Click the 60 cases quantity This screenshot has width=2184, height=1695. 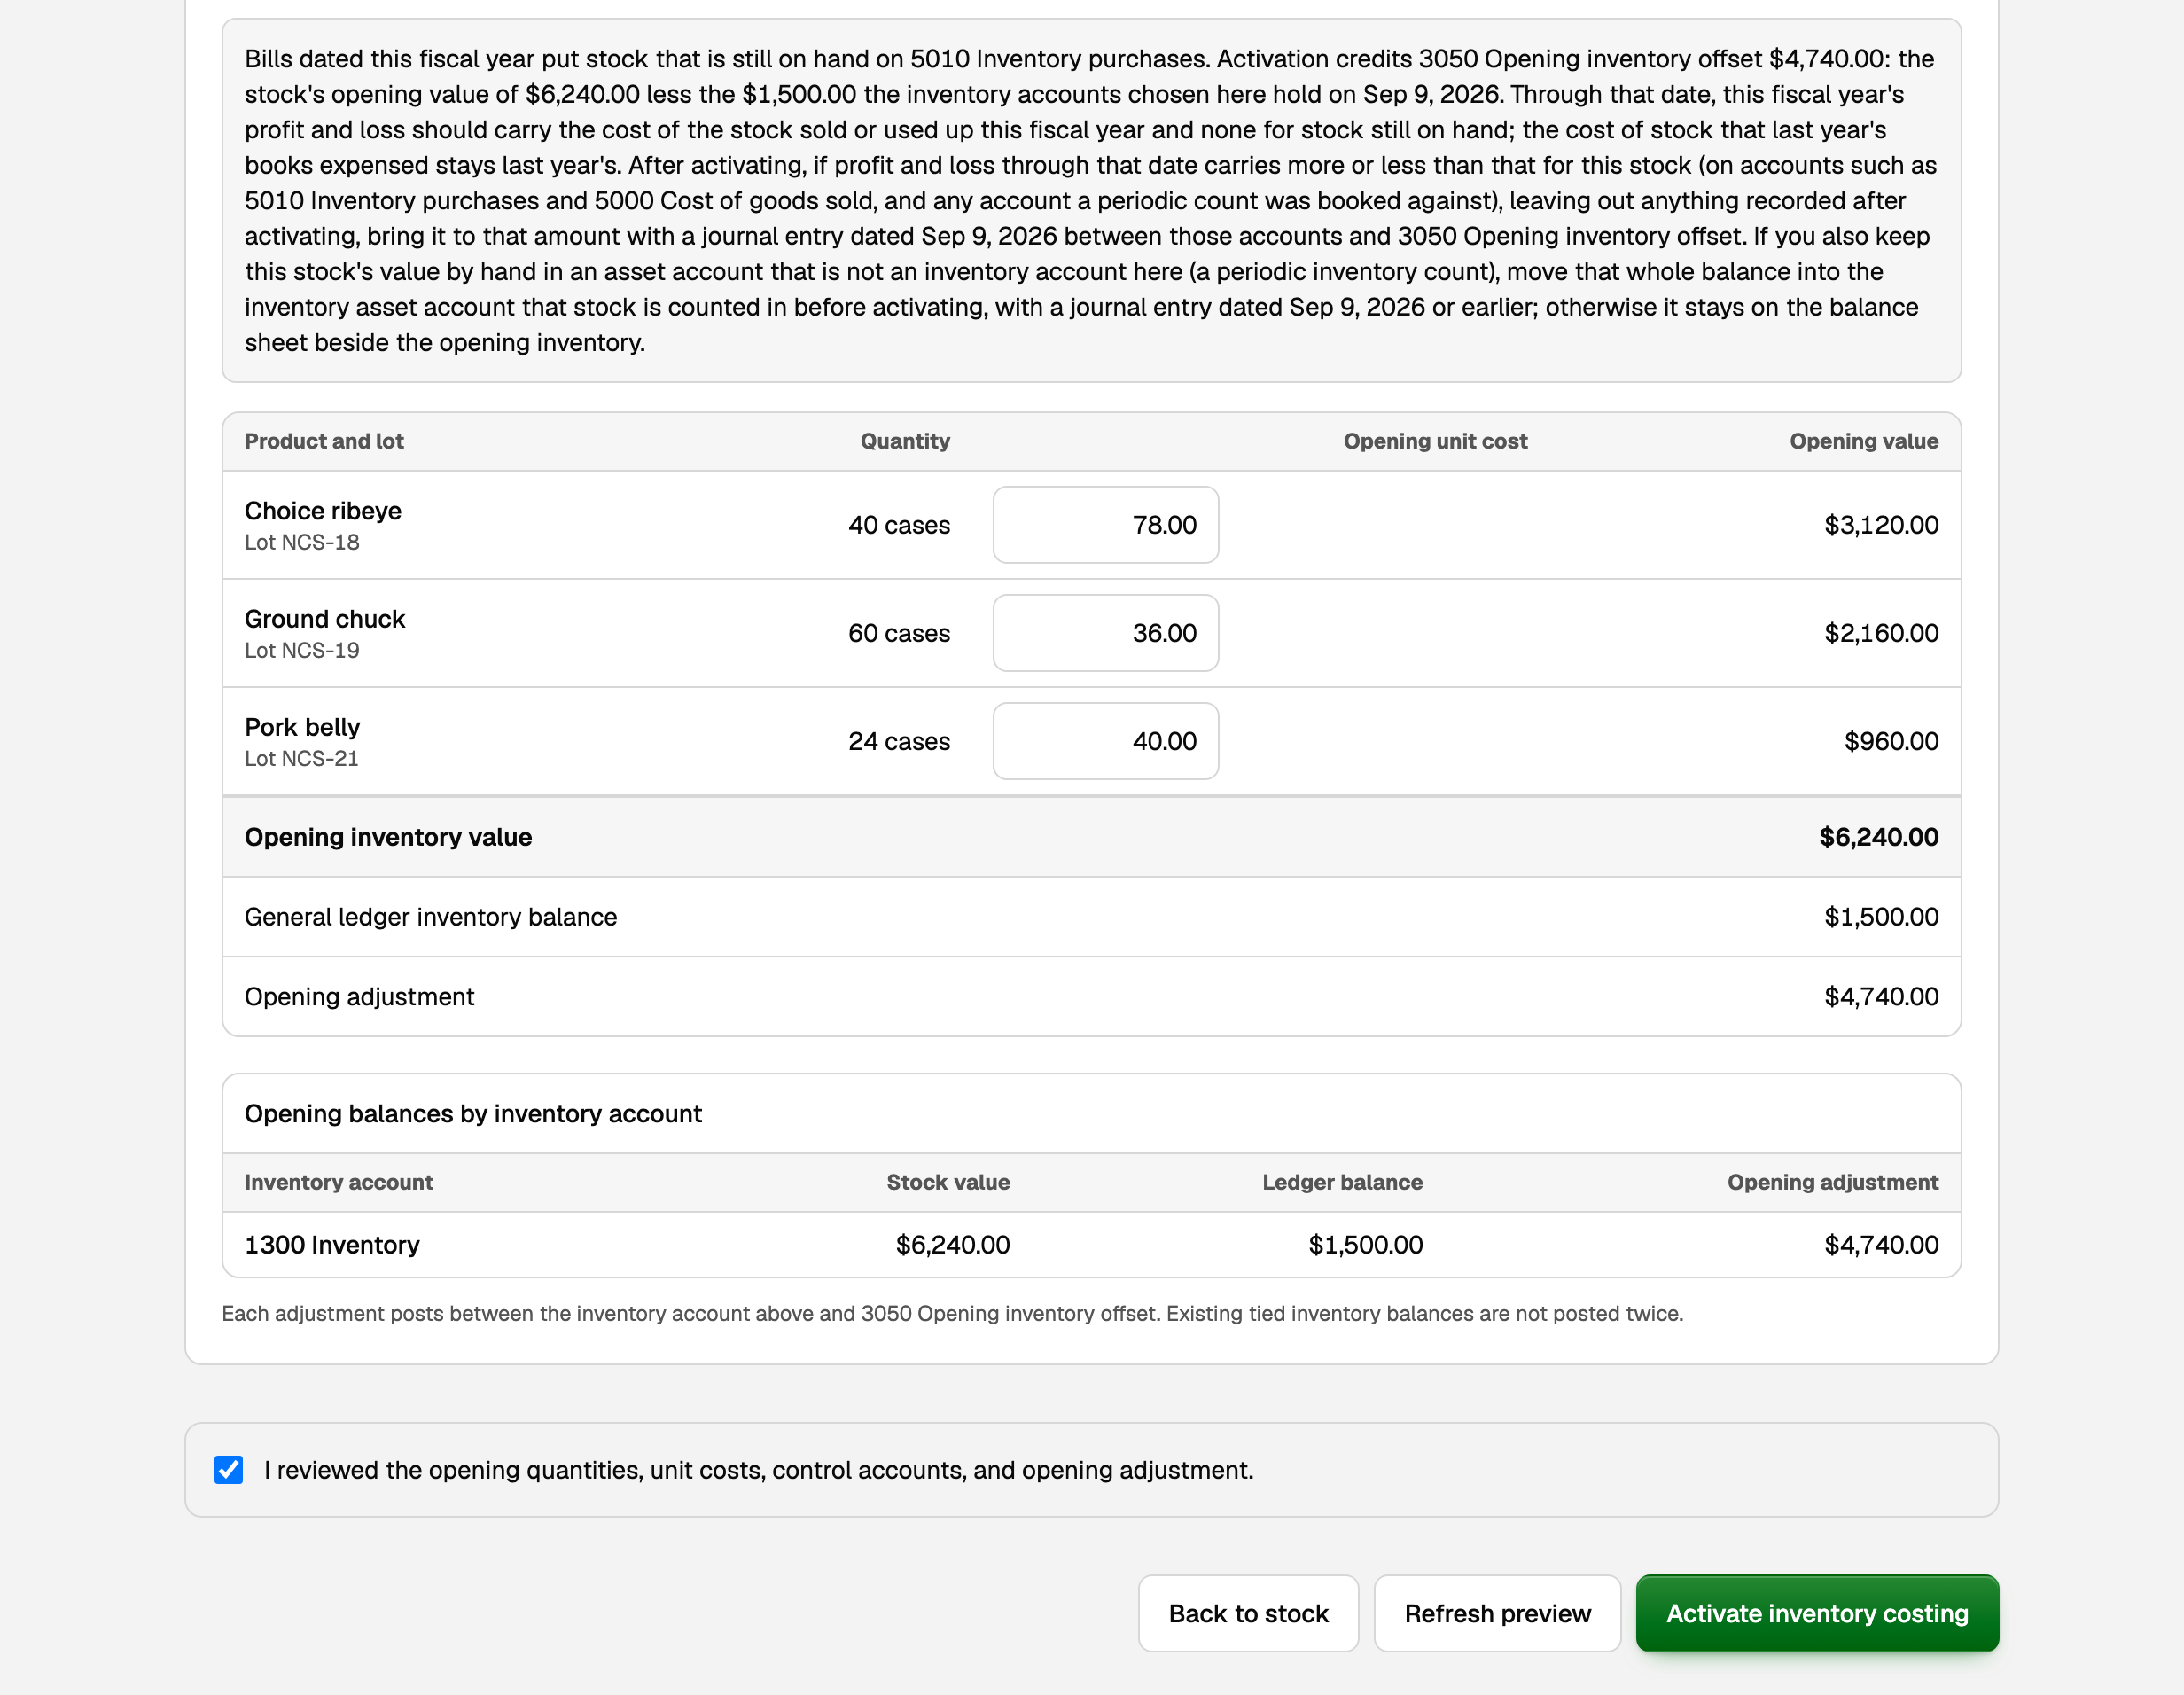(899, 633)
